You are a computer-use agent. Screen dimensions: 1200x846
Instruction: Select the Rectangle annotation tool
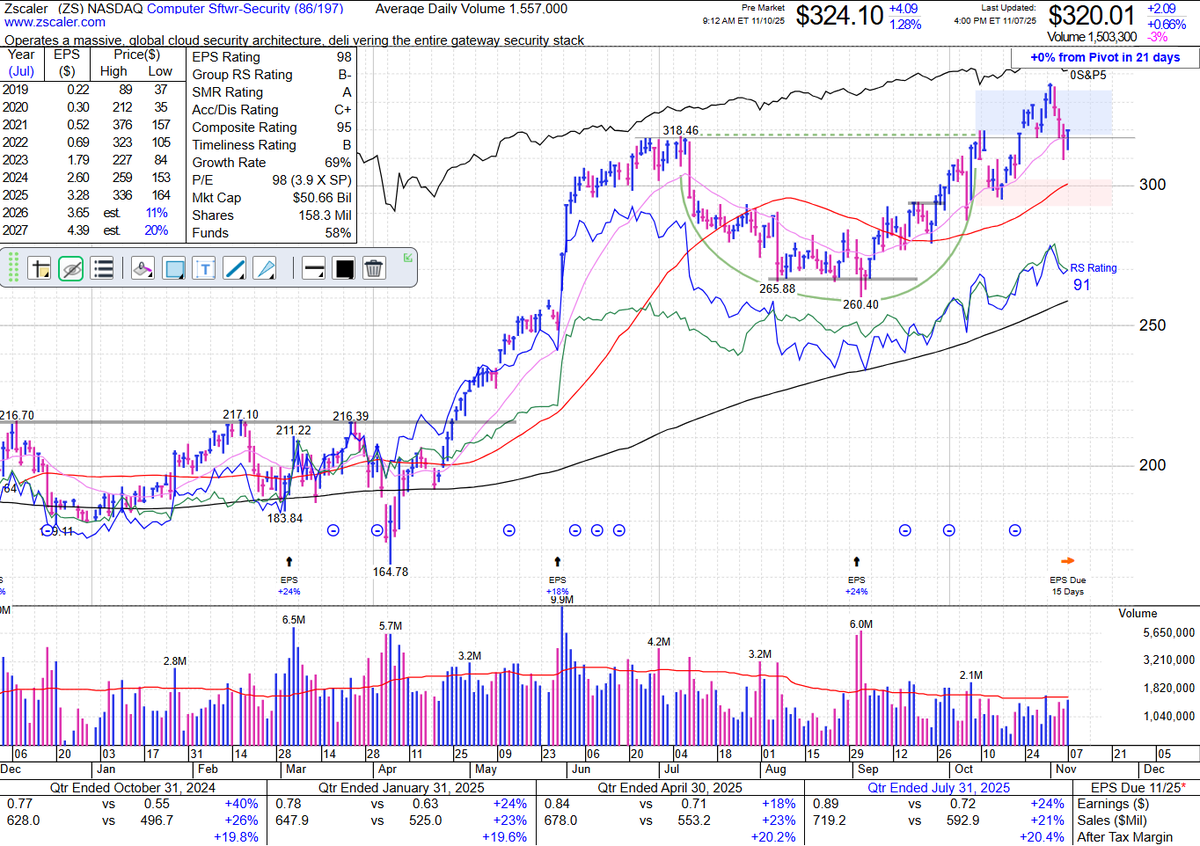pos(172,268)
